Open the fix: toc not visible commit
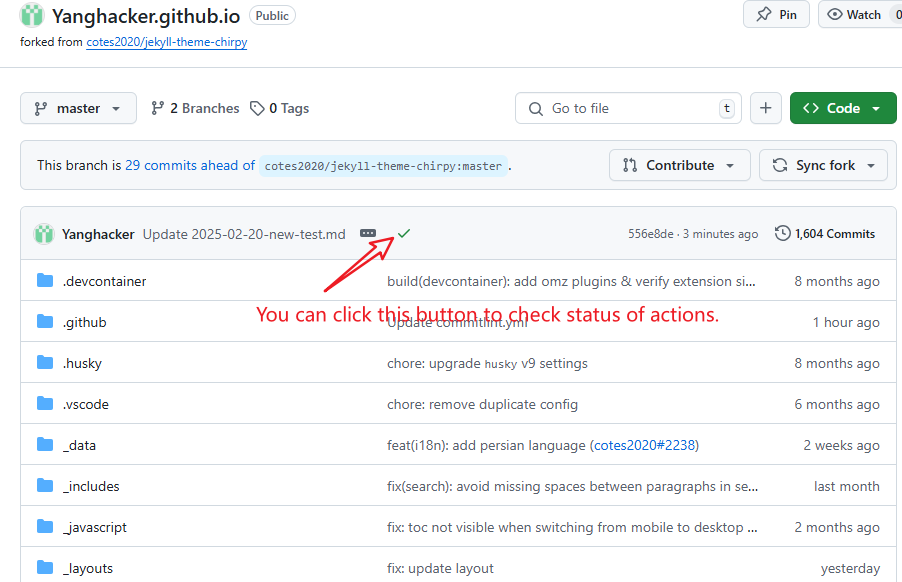The height and width of the screenshot is (582, 902). pos(572,527)
